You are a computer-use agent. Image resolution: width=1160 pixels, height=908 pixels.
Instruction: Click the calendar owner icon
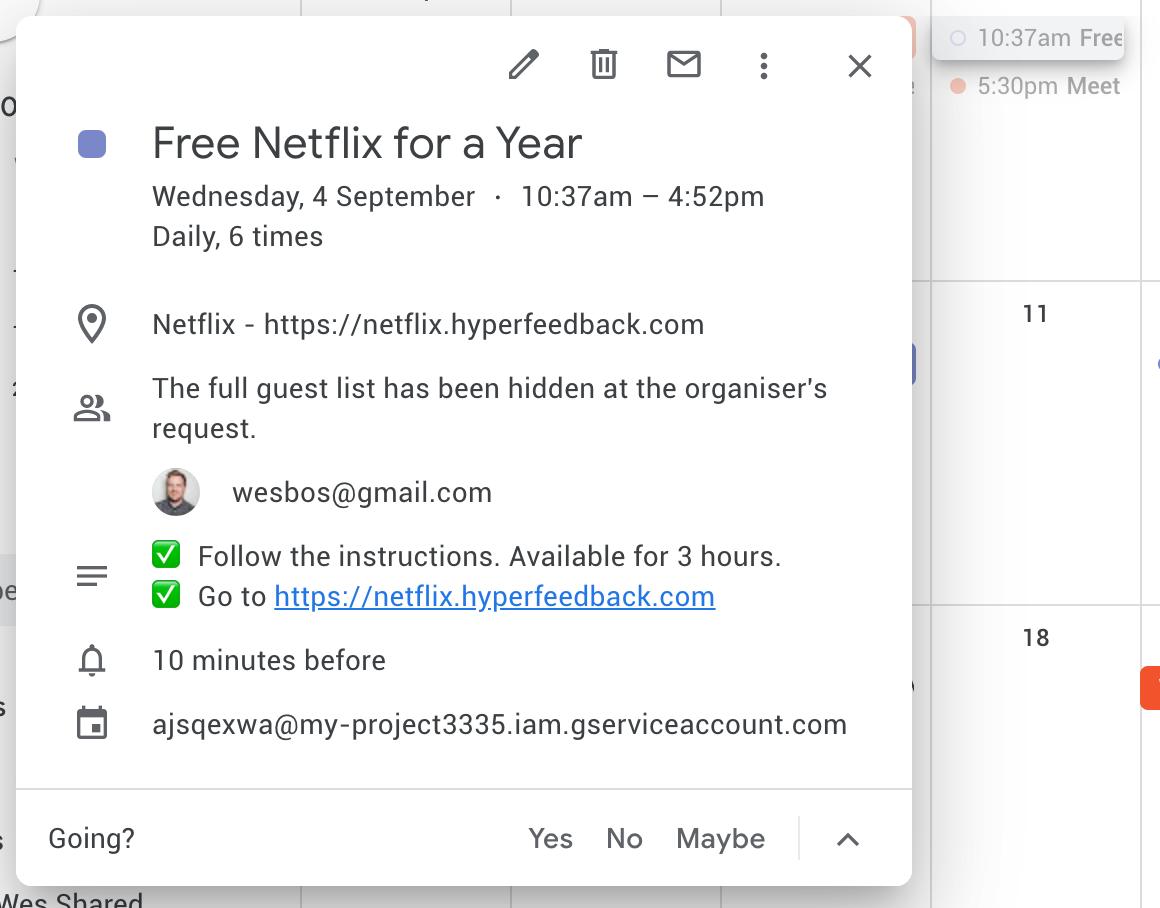pos(92,724)
